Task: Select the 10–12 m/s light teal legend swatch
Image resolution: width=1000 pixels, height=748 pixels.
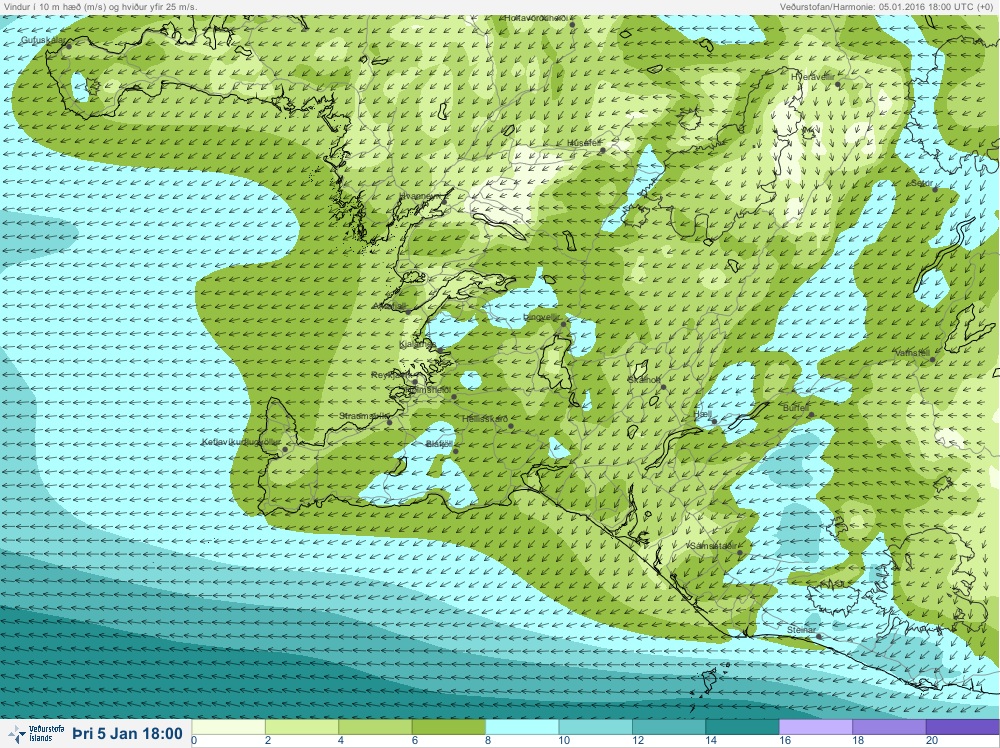Action: (596, 727)
